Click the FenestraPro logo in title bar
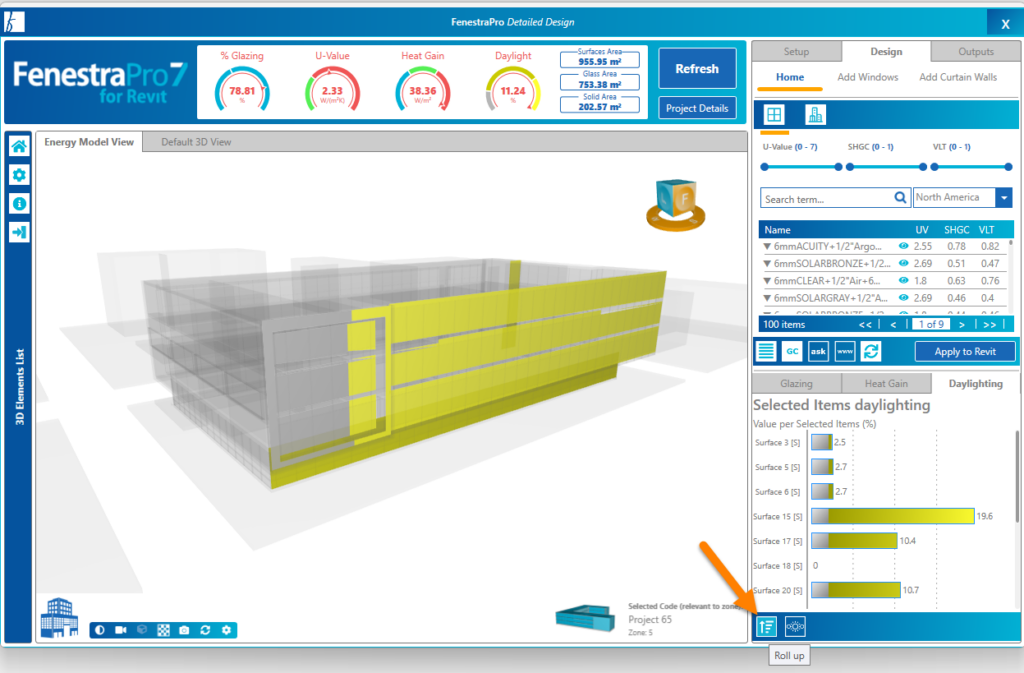The height and width of the screenshot is (673, 1024). coord(14,22)
